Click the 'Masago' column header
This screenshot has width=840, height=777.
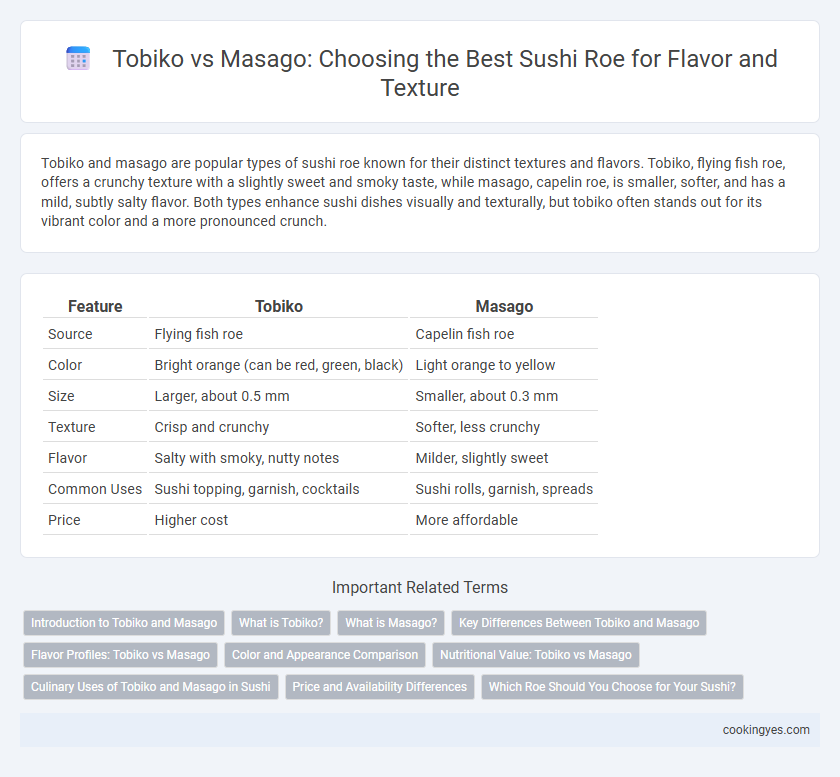pyautogui.click(x=504, y=306)
